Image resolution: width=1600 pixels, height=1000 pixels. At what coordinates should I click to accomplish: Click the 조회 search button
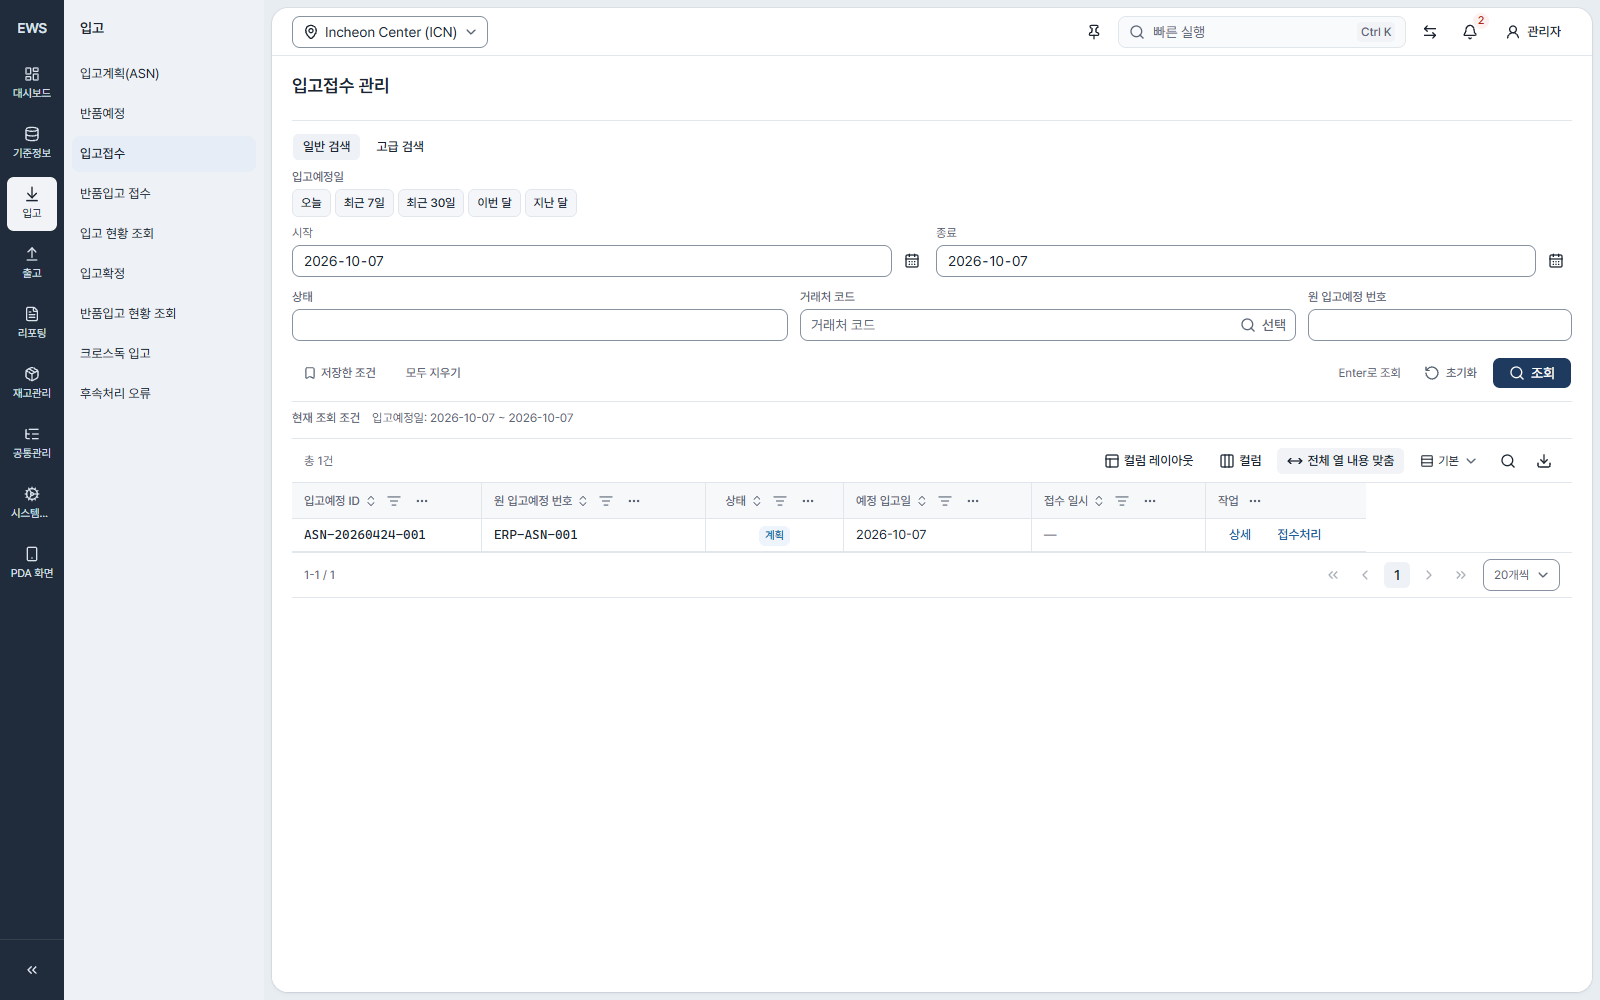[1532, 373]
